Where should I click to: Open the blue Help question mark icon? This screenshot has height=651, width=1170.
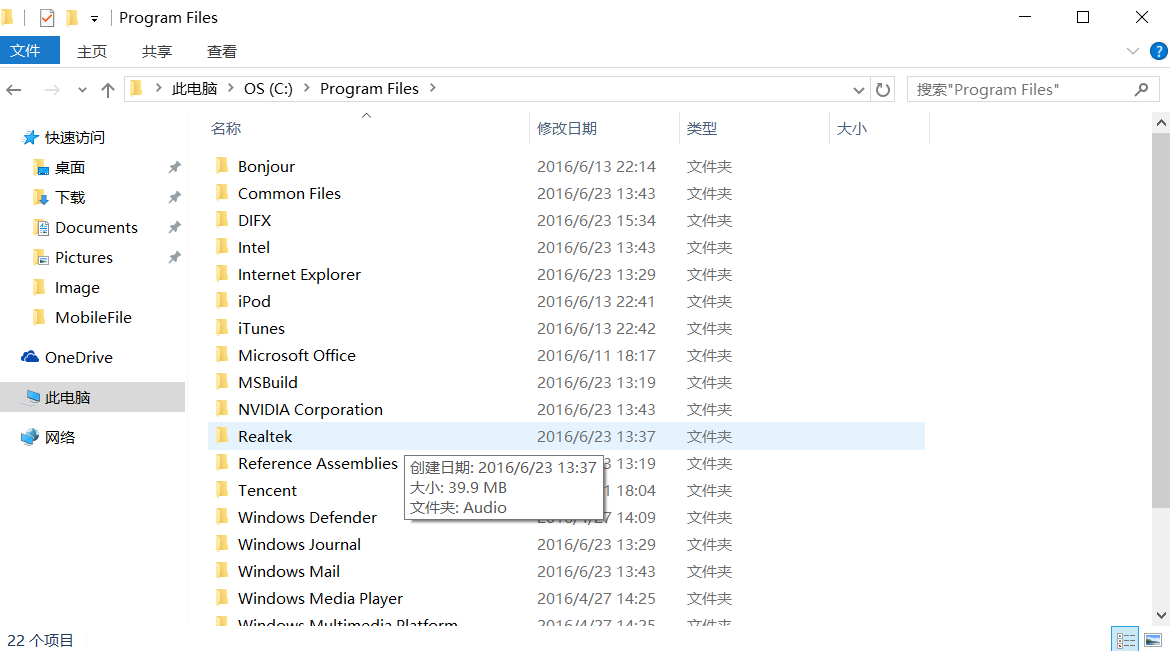[1158, 51]
